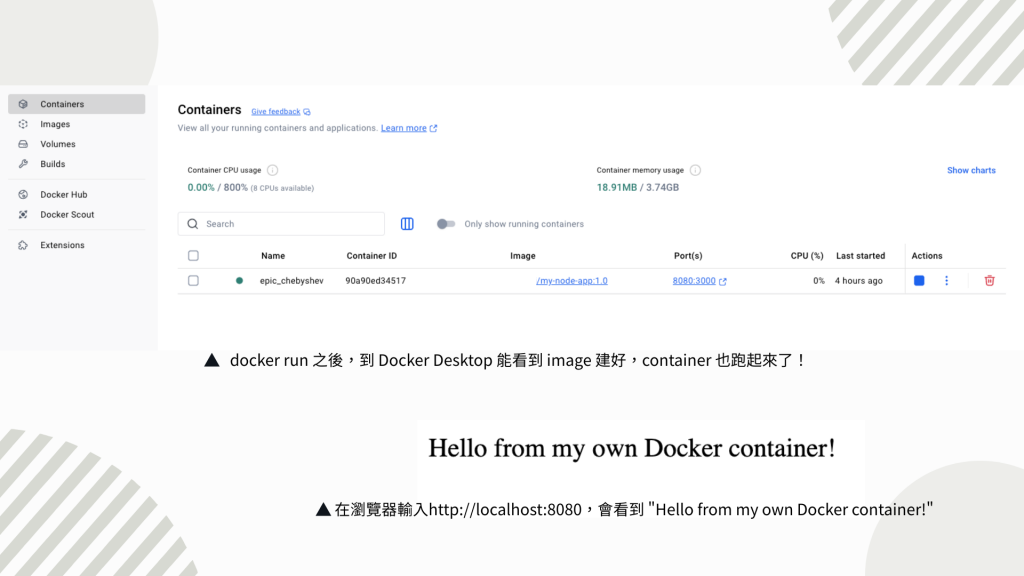Click the Docker Hub icon in sidebar
This screenshot has width=1024, height=576.
[23, 195]
